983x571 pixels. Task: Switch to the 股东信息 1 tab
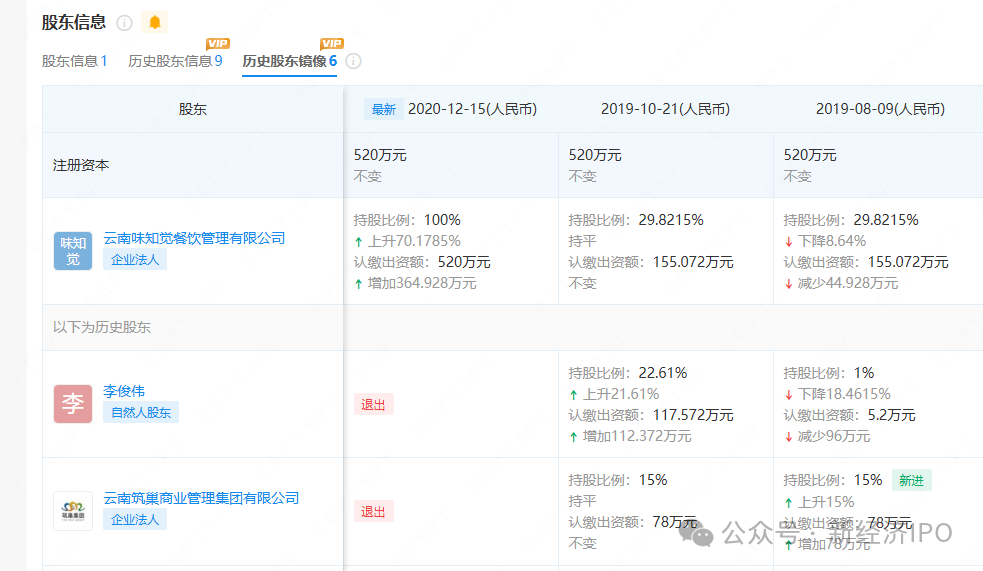coord(75,61)
